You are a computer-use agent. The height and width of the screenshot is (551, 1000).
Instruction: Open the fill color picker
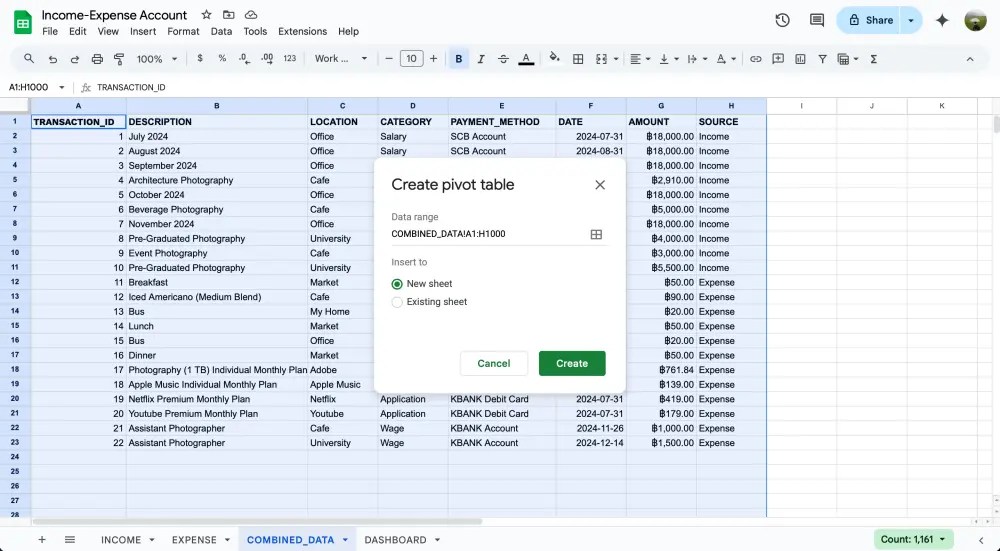tap(555, 59)
